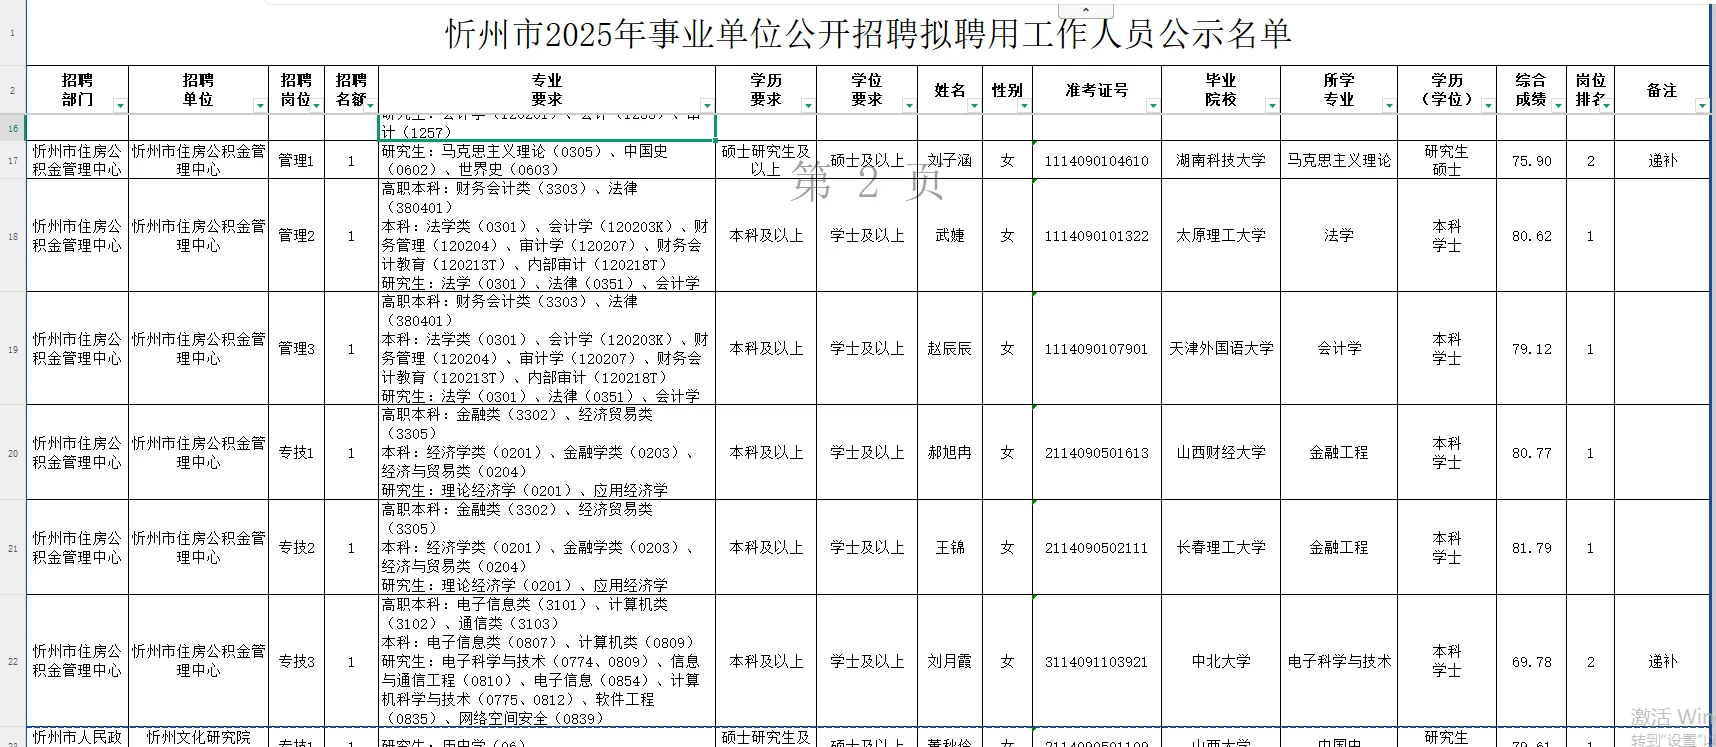Image resolution: width=1716 pixels, height=747 pixels.
Task: Click exam number 1114090107901
Action: pos(1096,349)
